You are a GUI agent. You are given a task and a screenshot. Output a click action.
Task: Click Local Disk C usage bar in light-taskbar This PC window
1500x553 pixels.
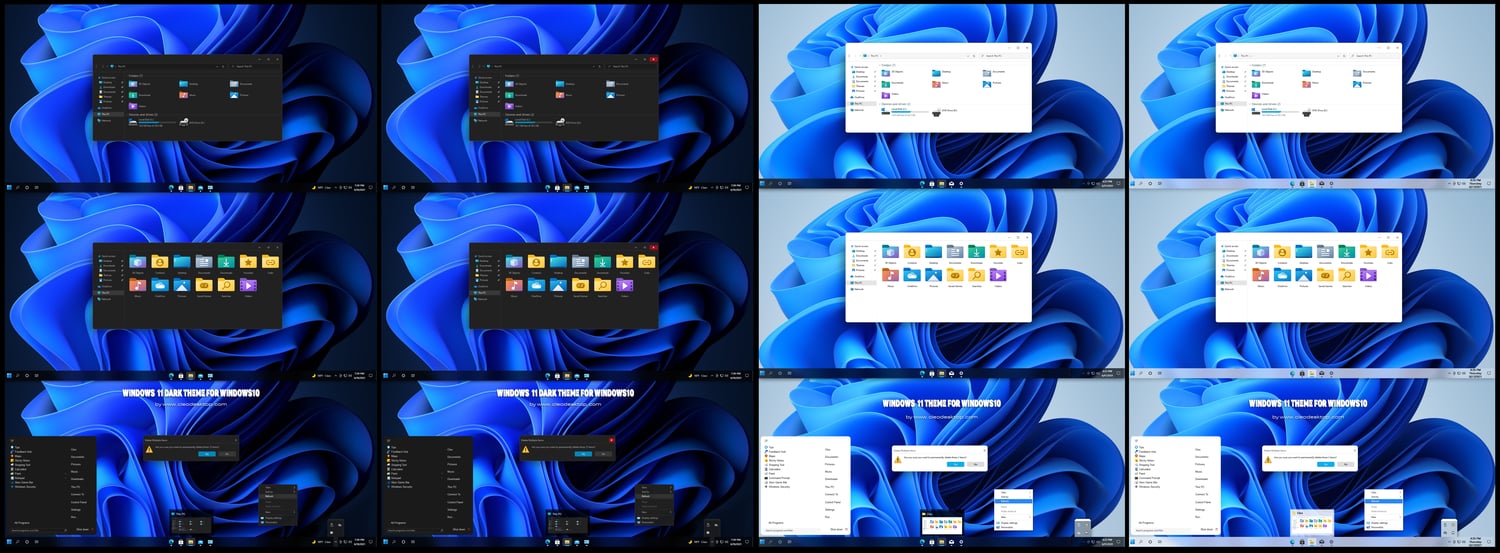tap(1280, 112)
